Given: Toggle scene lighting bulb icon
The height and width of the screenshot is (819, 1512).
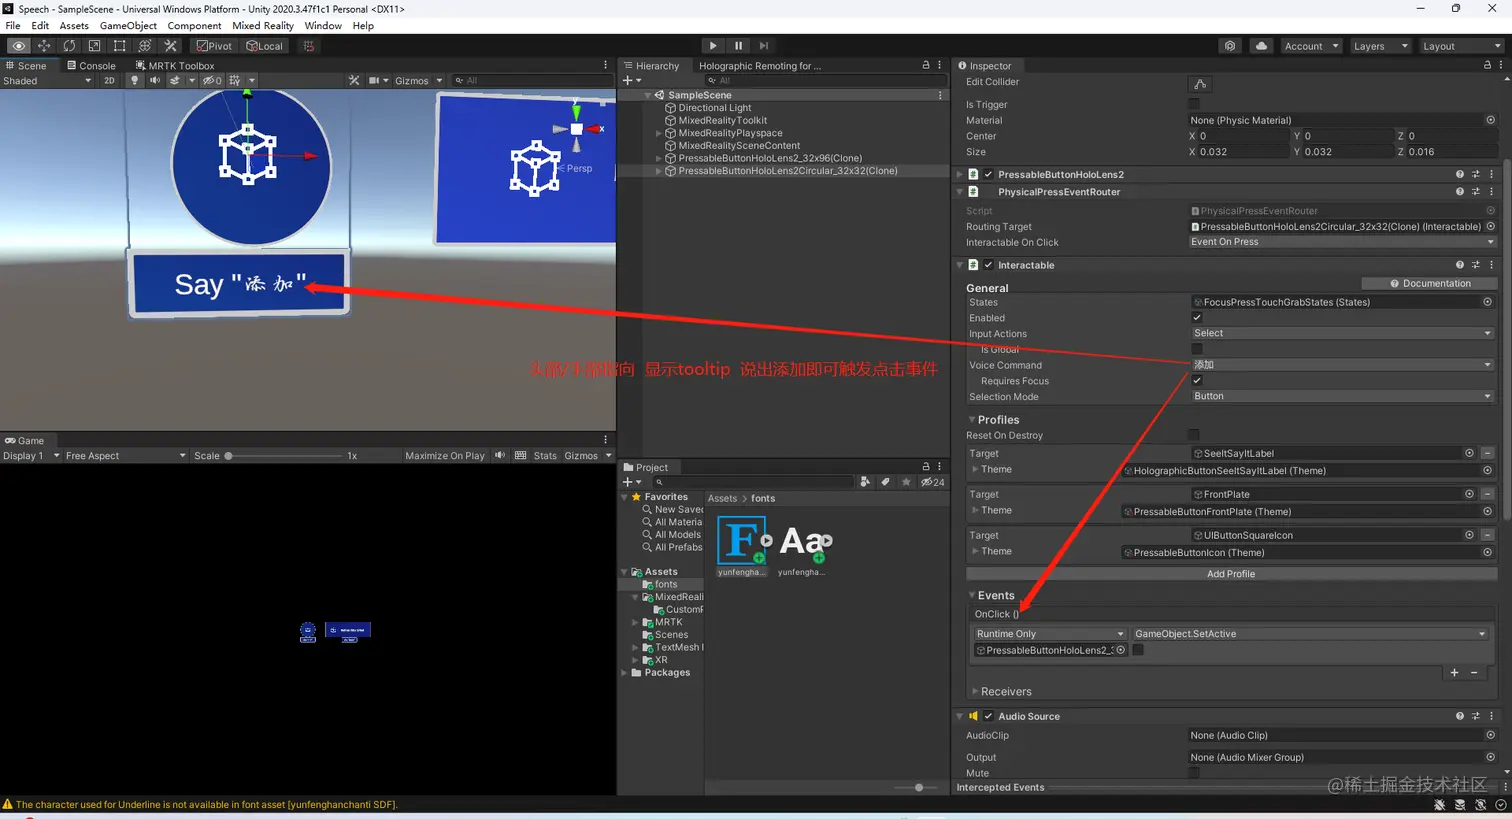Looking at the screenshot, I should (x=134, y=80).
